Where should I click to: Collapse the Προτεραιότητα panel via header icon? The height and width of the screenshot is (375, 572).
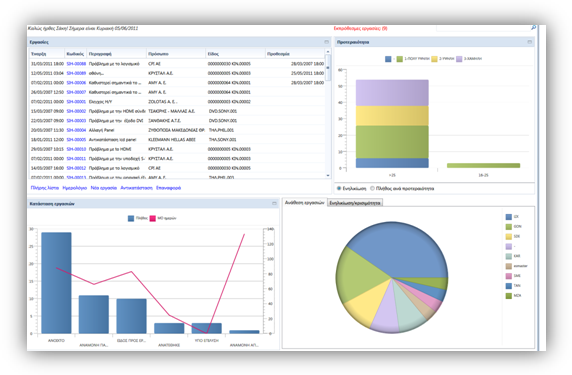[529, 42]
